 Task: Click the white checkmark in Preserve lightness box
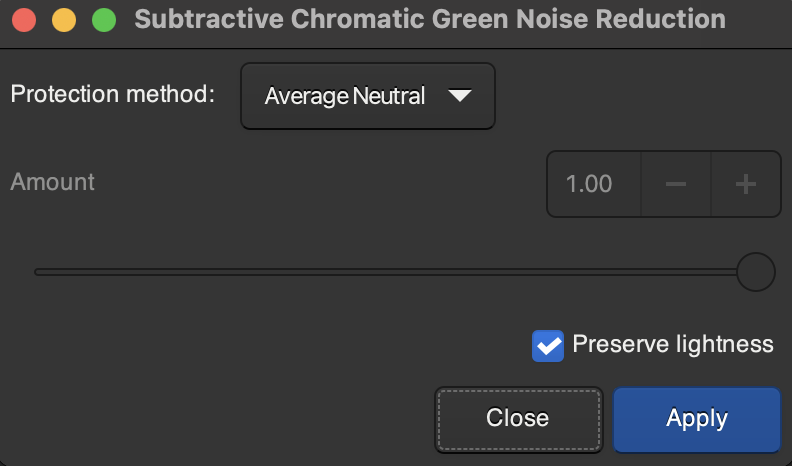pos(548,346)
